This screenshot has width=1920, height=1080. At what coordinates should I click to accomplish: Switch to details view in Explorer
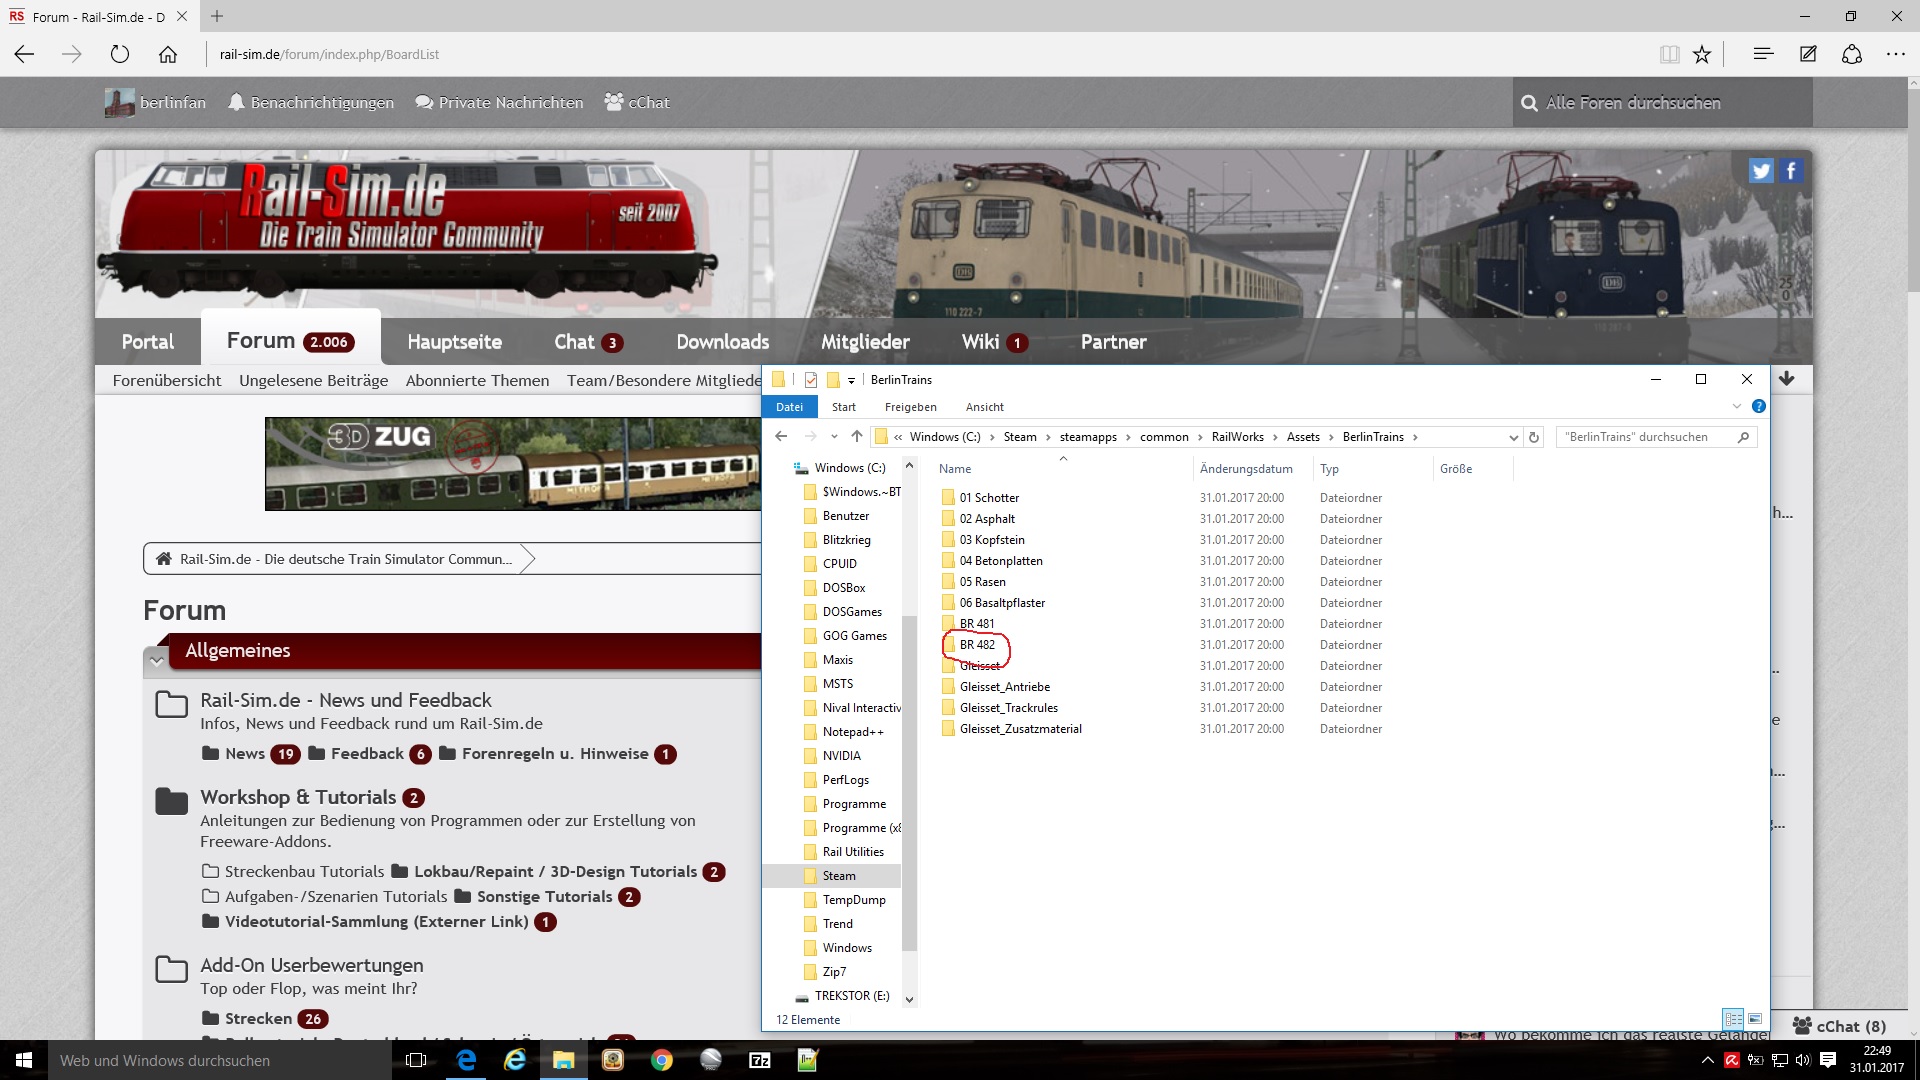(x=1734, y=1019)
